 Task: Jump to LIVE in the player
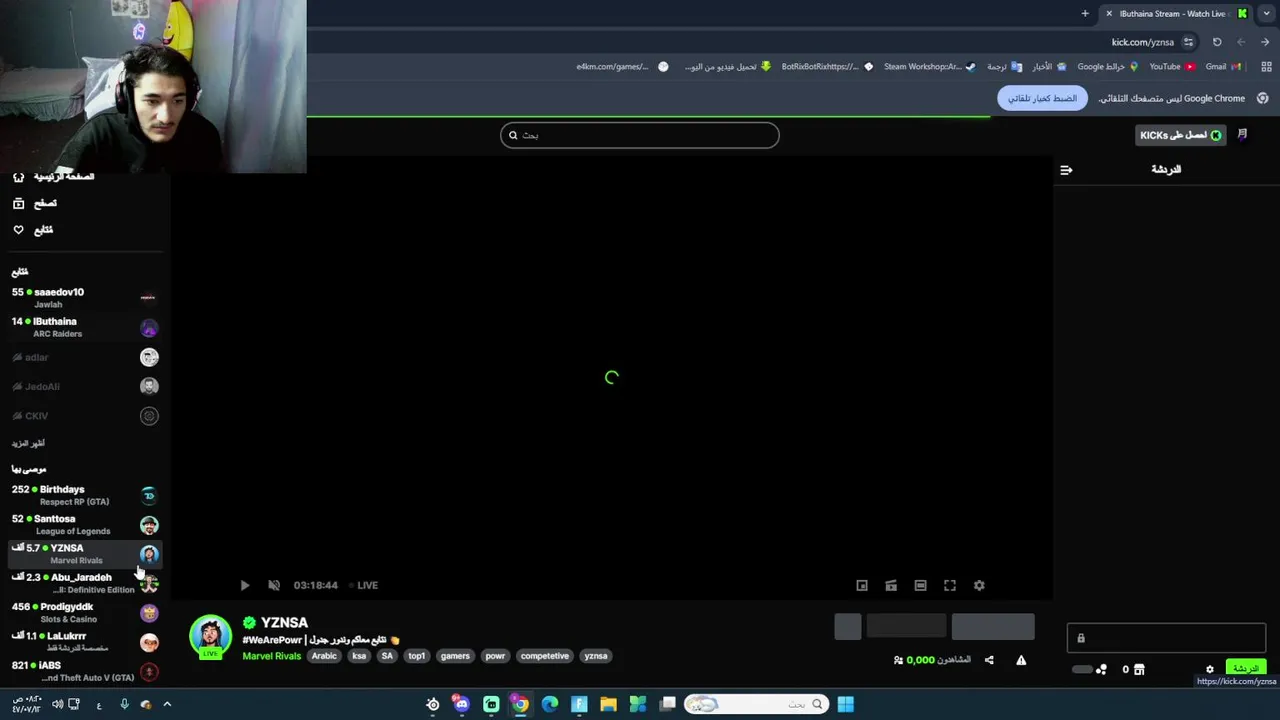click(364, 585)
